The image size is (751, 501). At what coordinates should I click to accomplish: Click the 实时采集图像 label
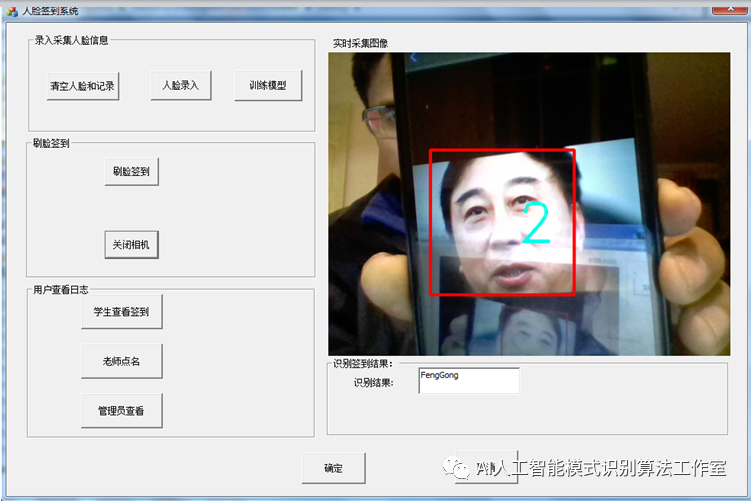coord(360,44)
